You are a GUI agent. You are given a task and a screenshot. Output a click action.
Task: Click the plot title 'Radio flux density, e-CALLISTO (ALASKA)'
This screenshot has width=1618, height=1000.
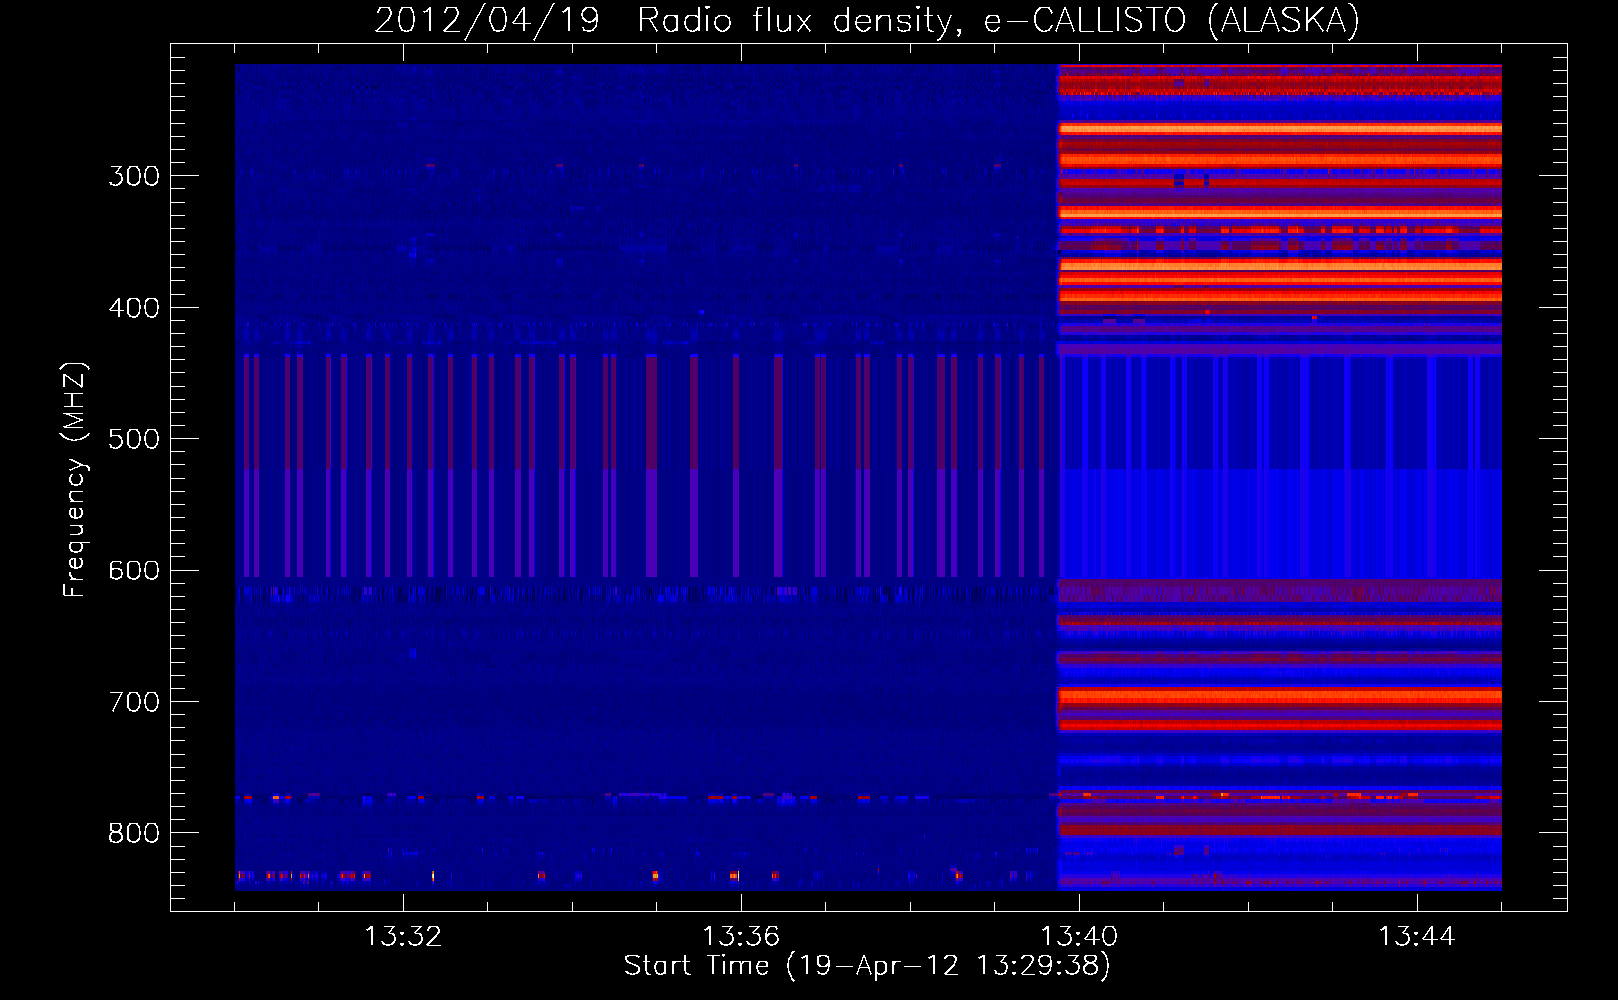coord(999,20)
